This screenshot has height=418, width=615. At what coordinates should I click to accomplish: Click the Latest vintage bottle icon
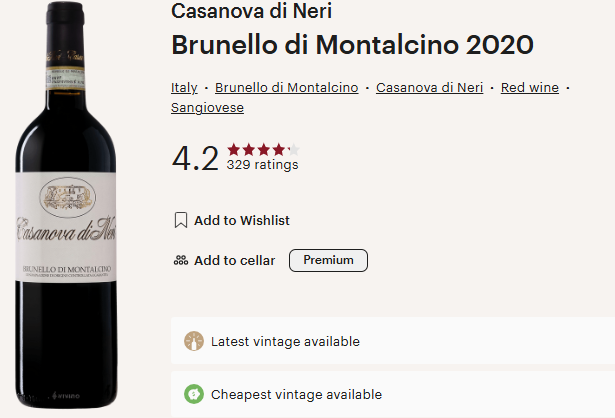point(194,342)
